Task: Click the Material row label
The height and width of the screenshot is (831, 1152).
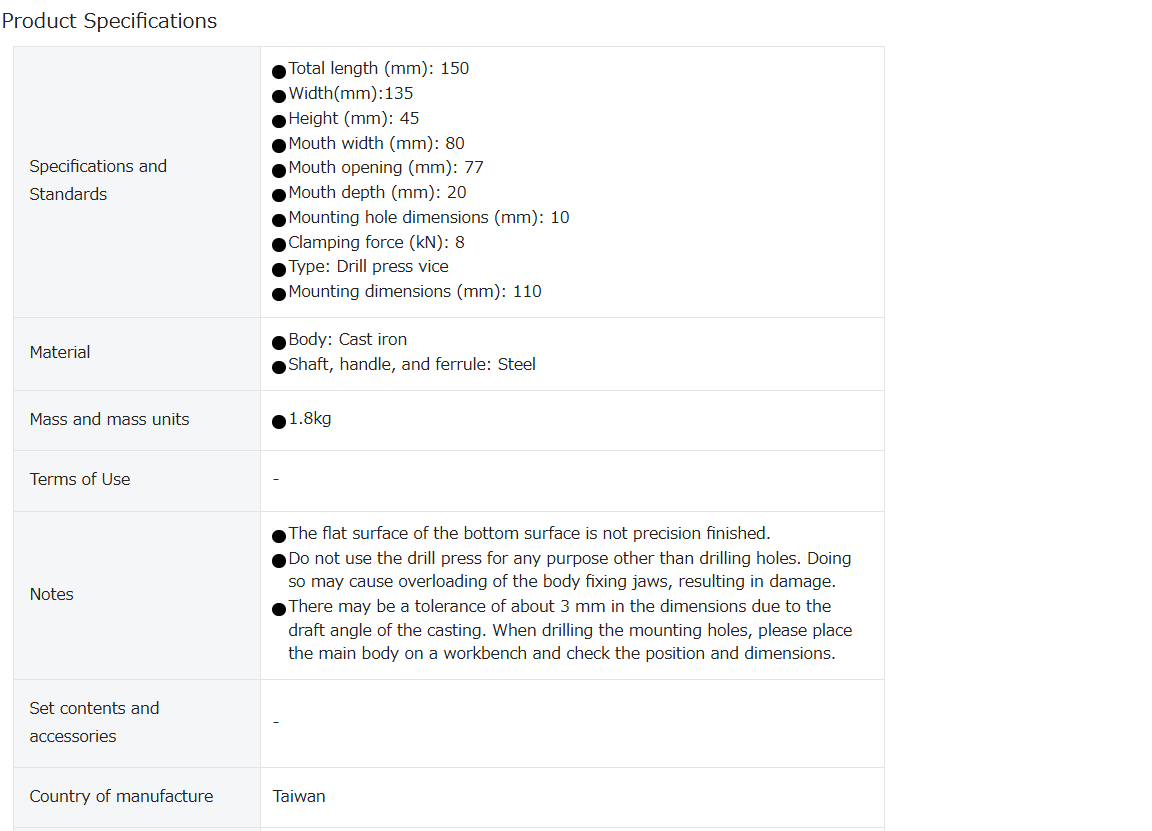Action: tap(60, 353)
